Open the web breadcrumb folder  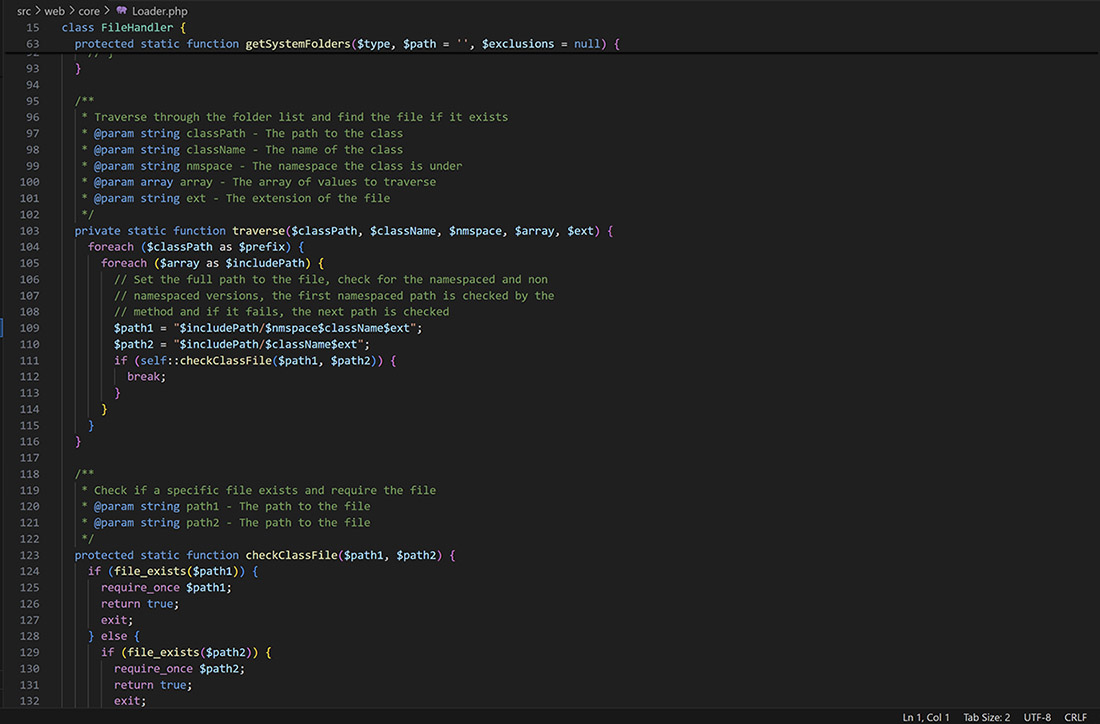tap(54, 11)
